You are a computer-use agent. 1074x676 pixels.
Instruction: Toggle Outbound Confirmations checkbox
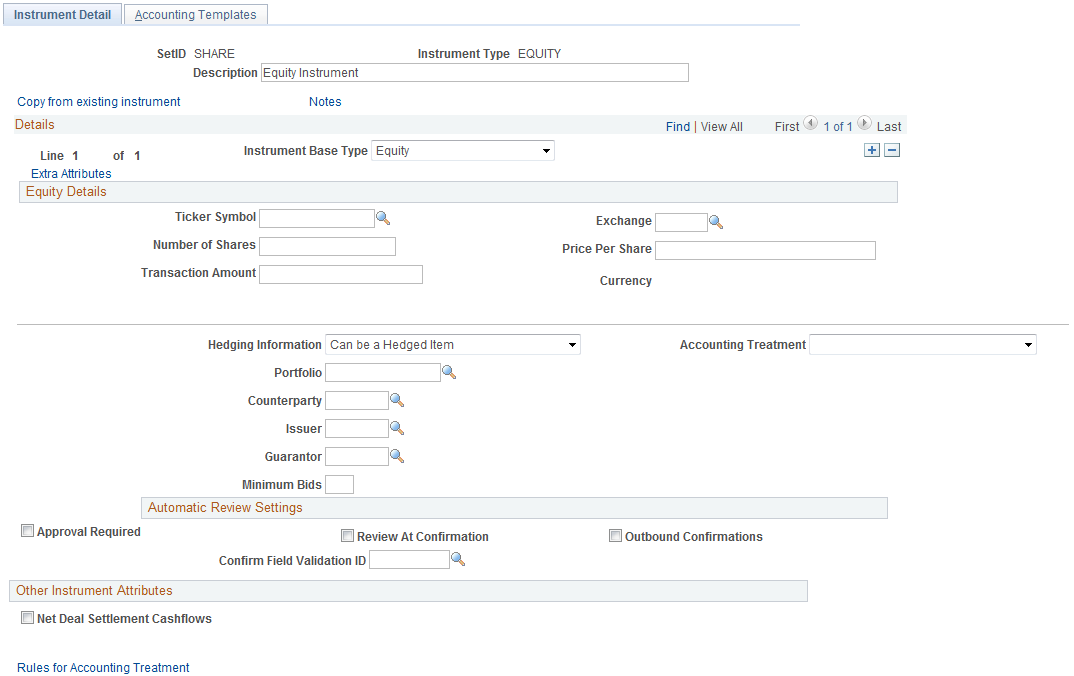[x=615, y=536]
